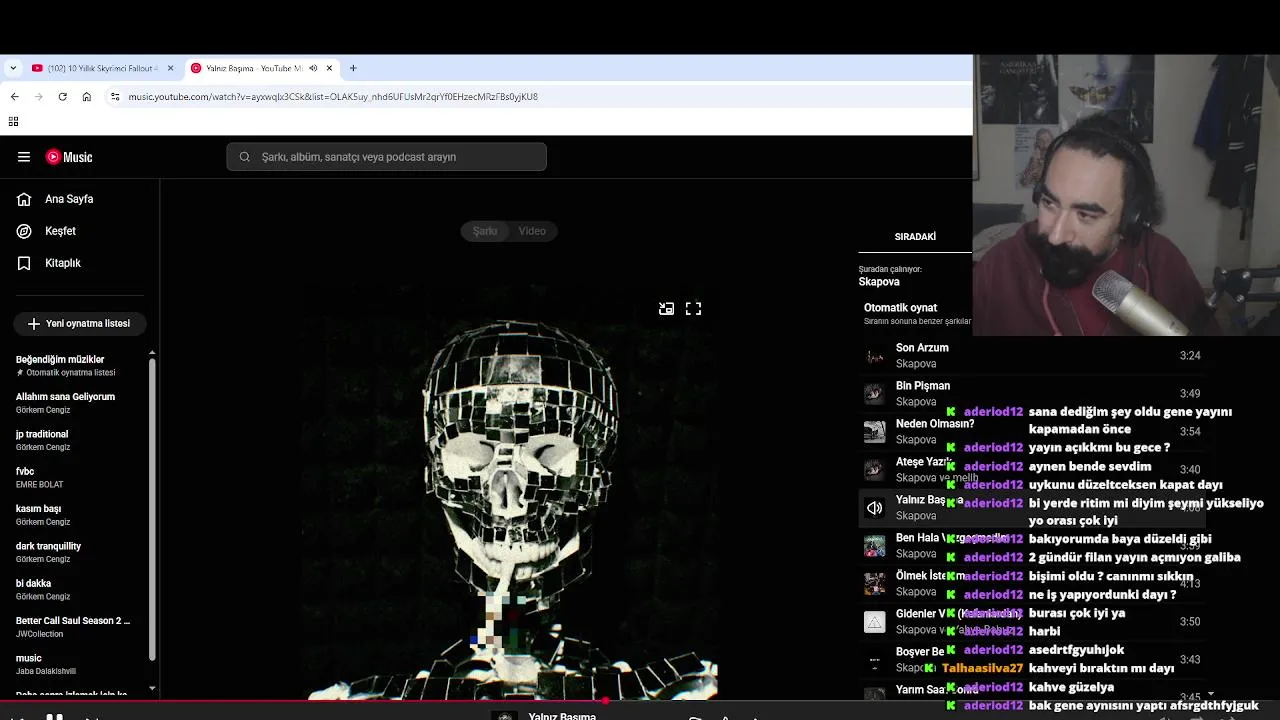1280x720 pixels.
Task: Click the Otomatik oynat label
Action: [900, 308]
